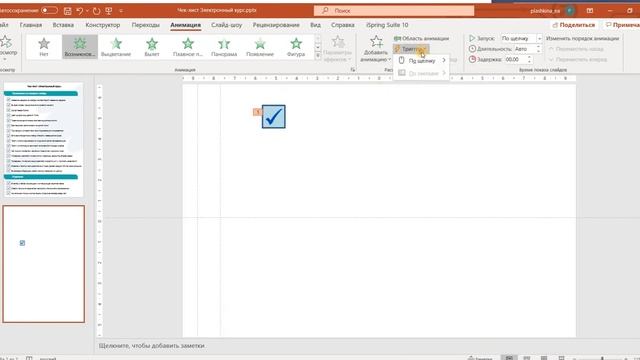Switch to Reading view in status bar
Screen dimensions: 640x360
point(544,358)
